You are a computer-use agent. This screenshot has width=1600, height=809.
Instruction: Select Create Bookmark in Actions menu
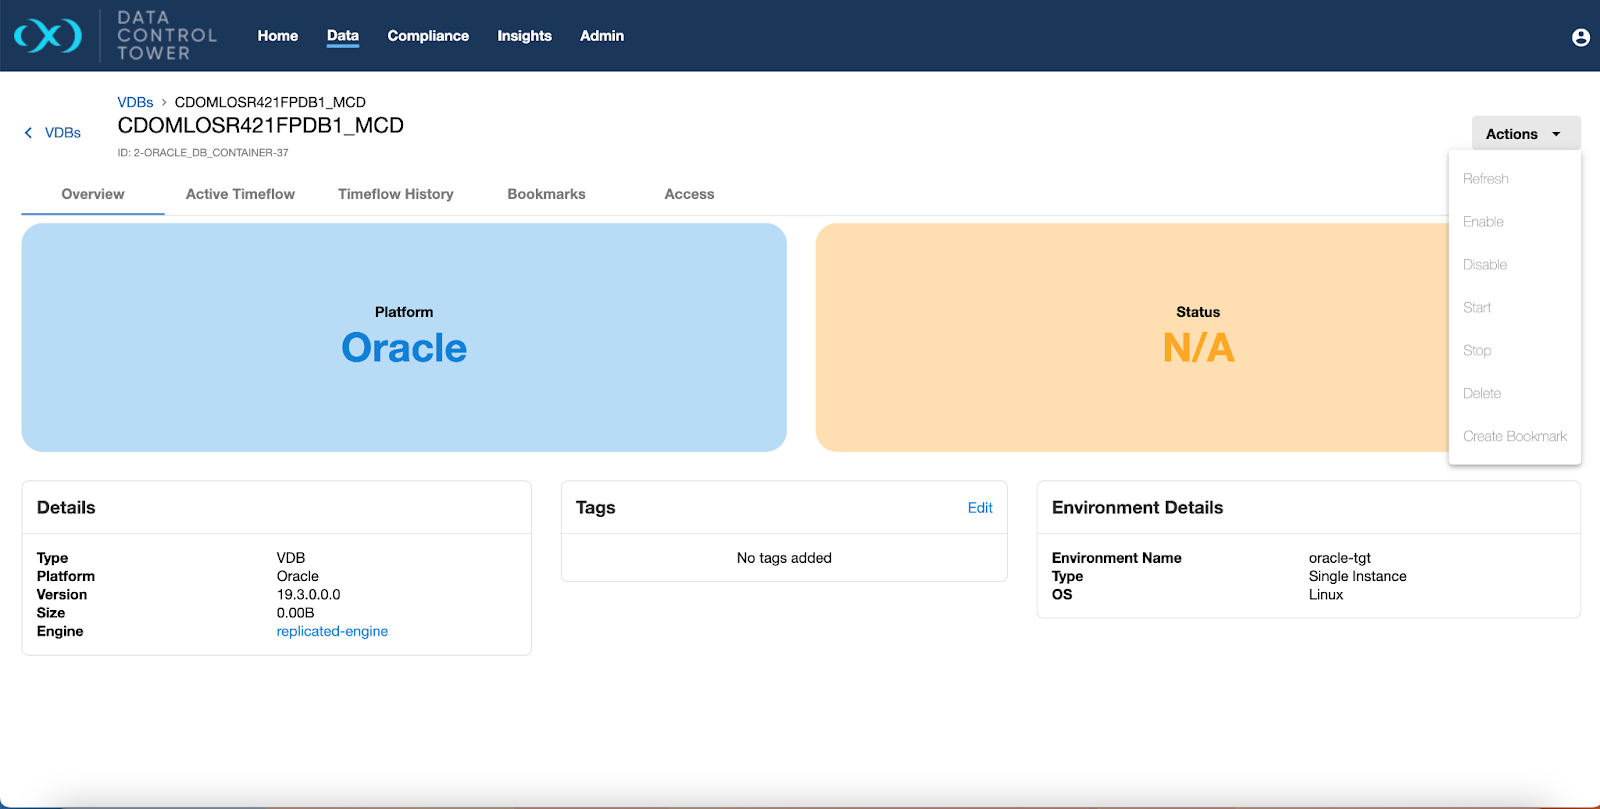pos(1514,436)
